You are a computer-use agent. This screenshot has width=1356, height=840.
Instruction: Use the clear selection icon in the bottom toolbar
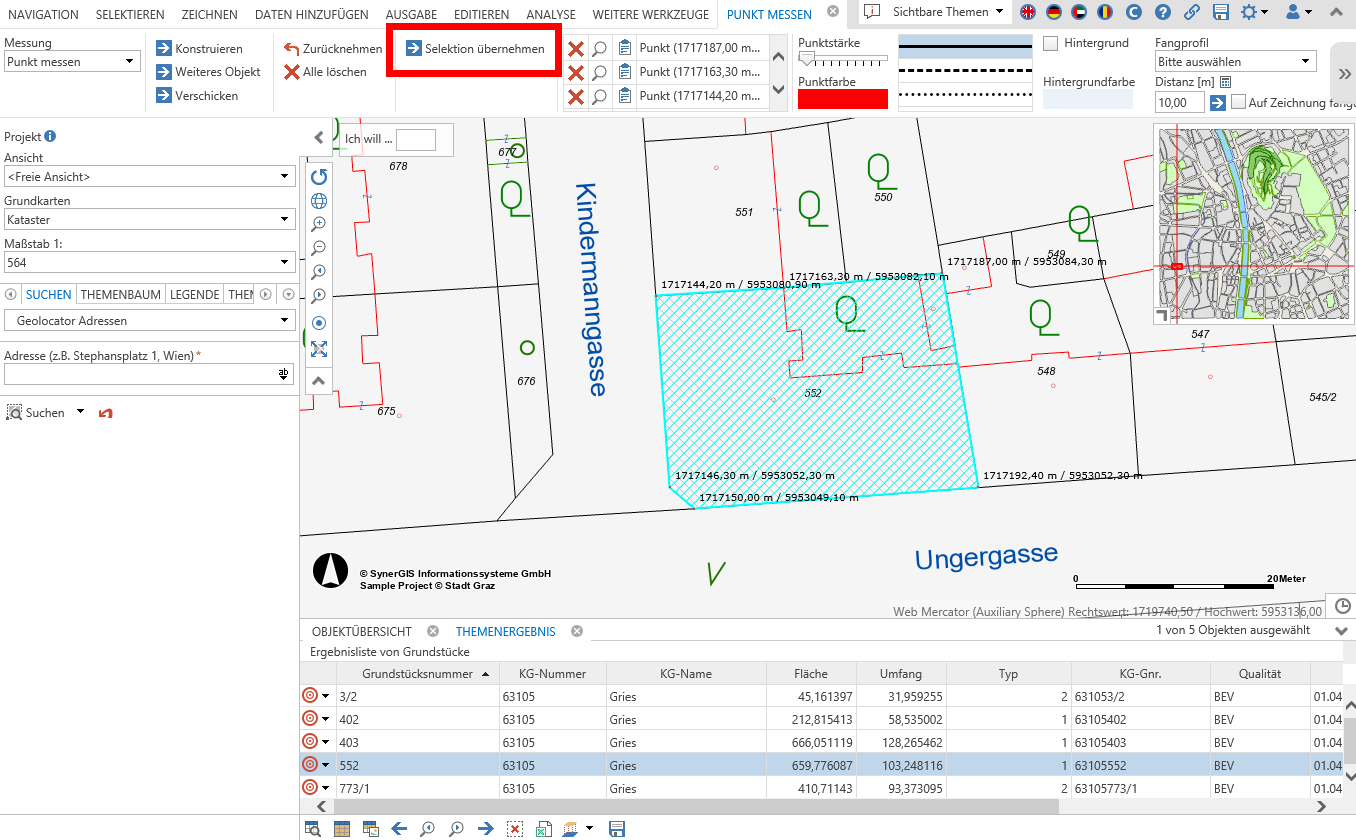pos(514,828)
